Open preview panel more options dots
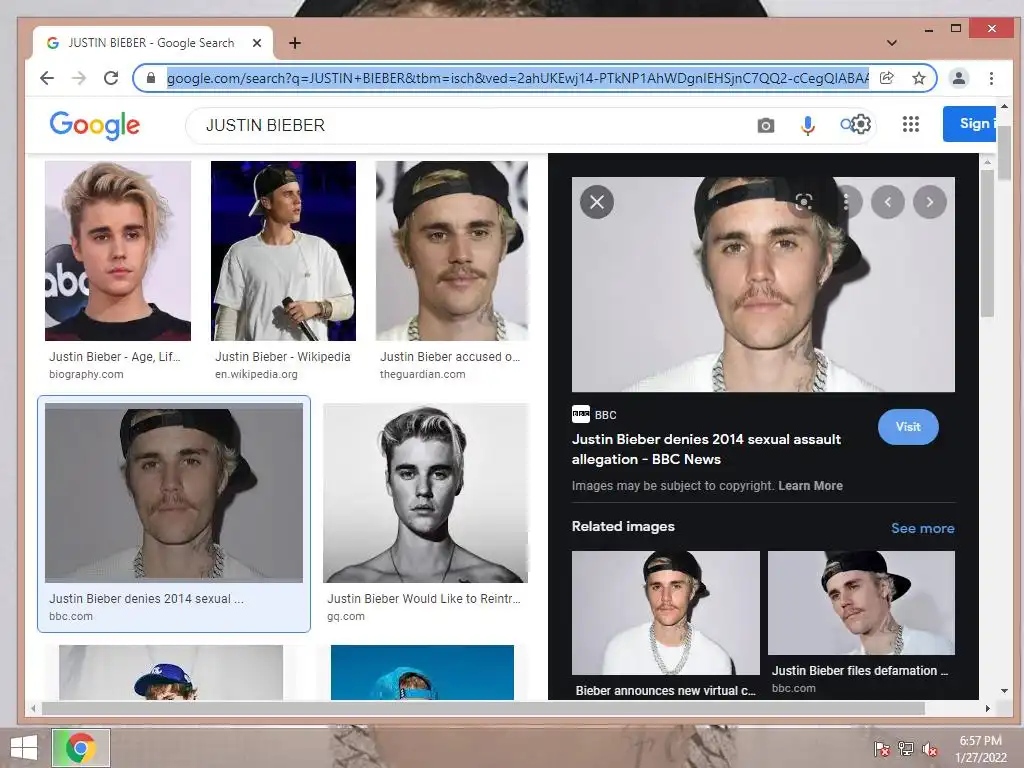This screenshot has width=1024, height=768. tap(846, 202)
